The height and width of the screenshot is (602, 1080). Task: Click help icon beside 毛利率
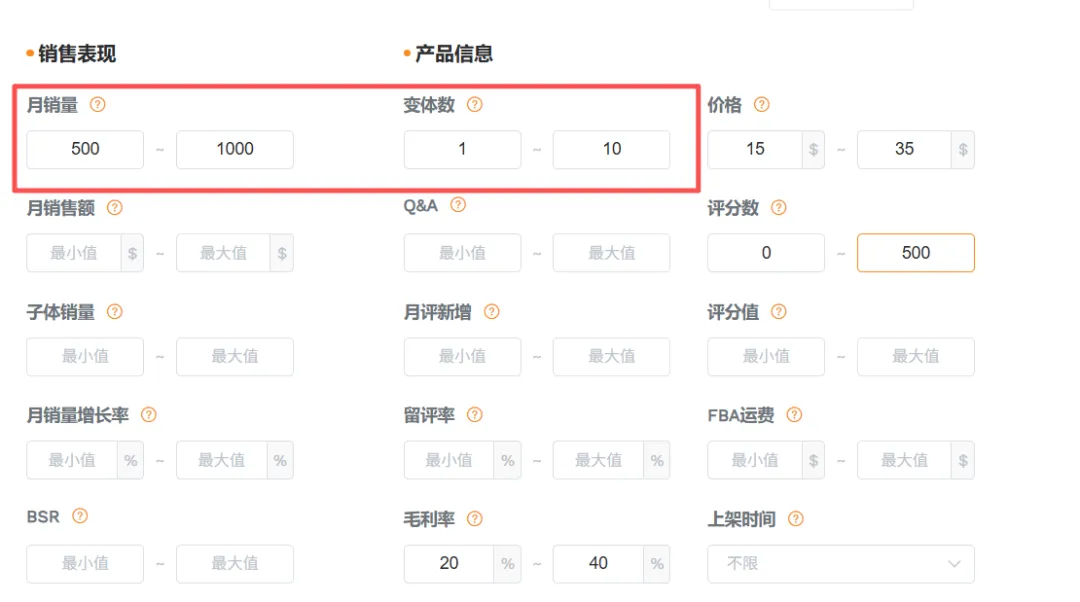[475, 519]
